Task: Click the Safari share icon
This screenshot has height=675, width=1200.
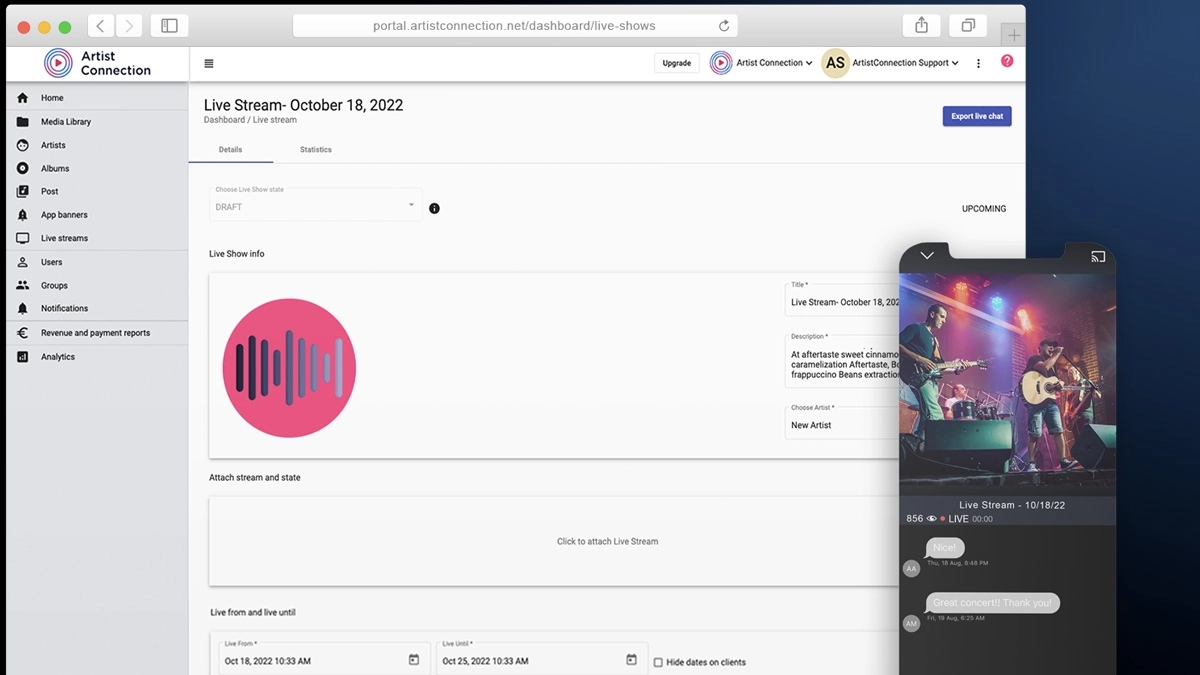Action: coord(922,26)
